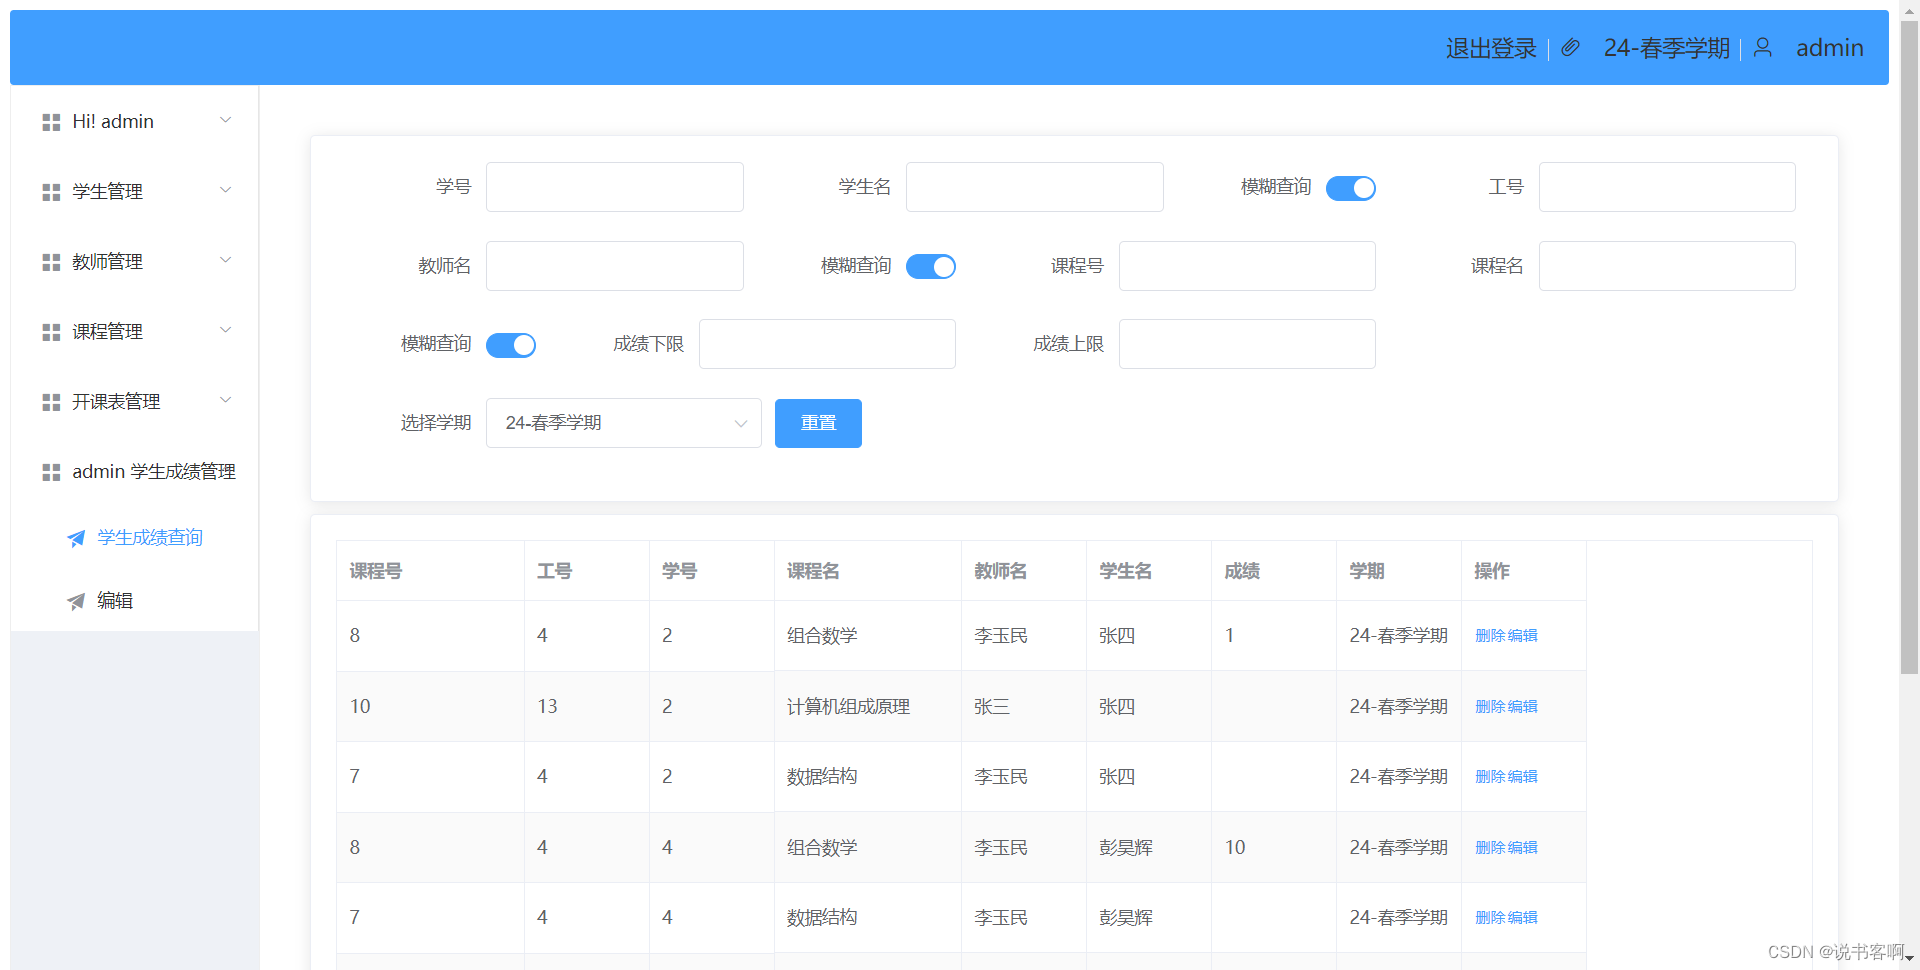The width and height of the screenshot is (1920, 970).
Task: Click the grid icon beside admin 学生成绩管理
Action: point(51,472)
